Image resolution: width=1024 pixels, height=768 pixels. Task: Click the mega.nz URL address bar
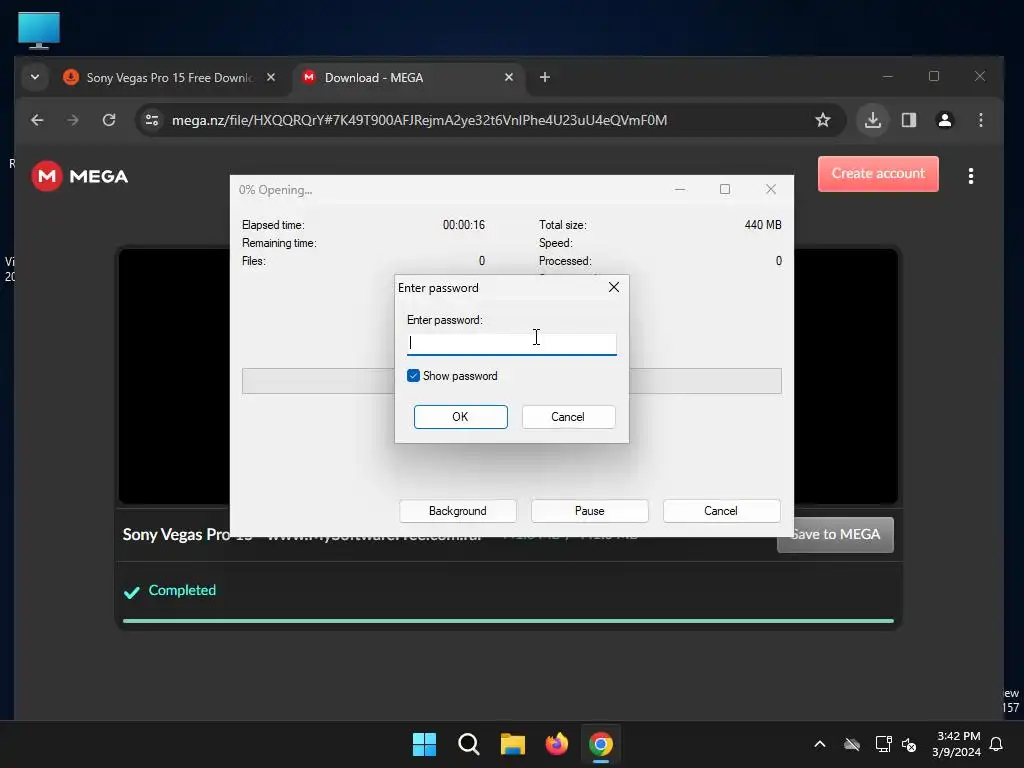point(419,120)
